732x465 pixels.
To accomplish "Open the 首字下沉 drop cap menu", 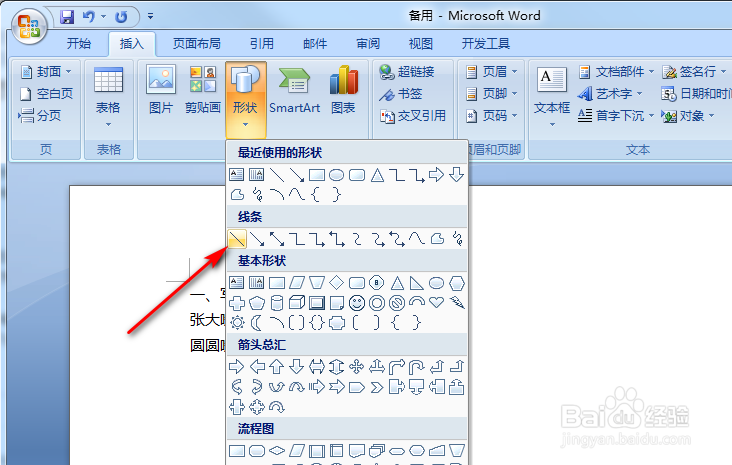I will (616, 116).
